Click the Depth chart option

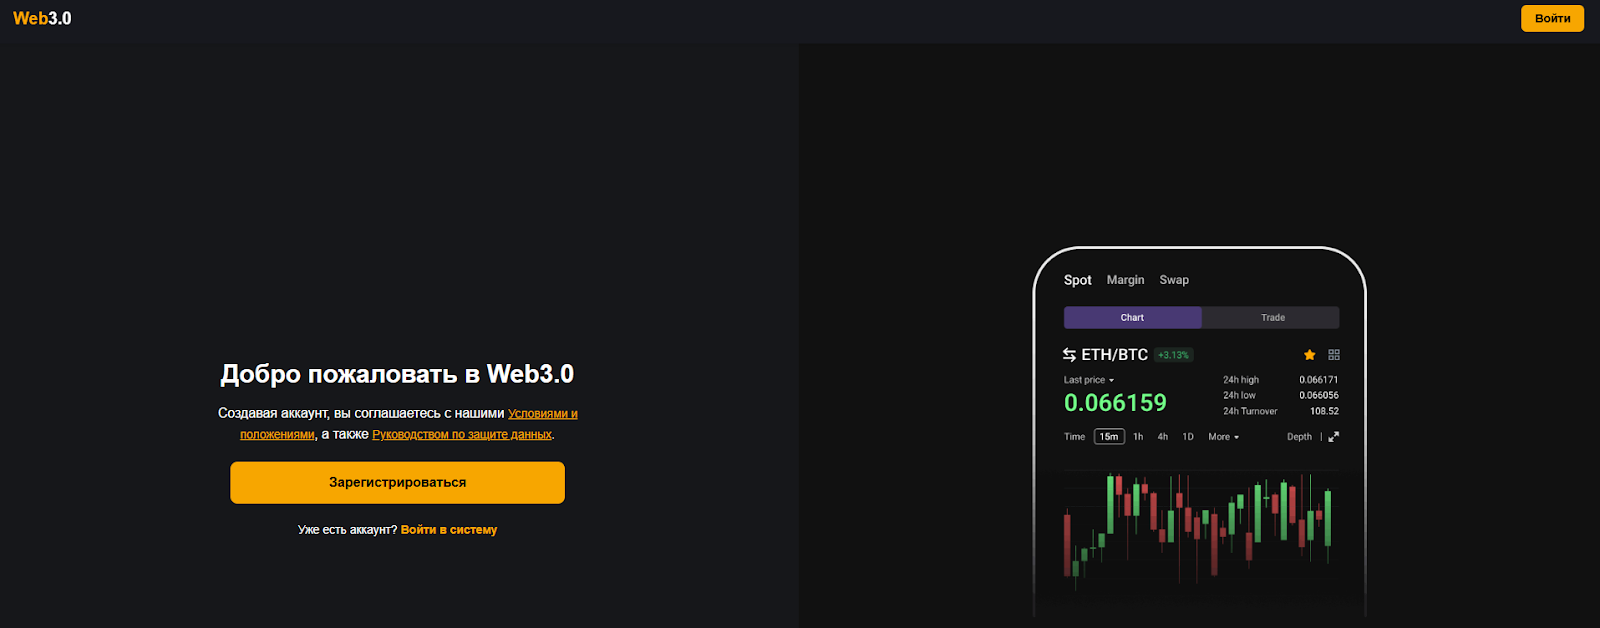point(1299,437)
